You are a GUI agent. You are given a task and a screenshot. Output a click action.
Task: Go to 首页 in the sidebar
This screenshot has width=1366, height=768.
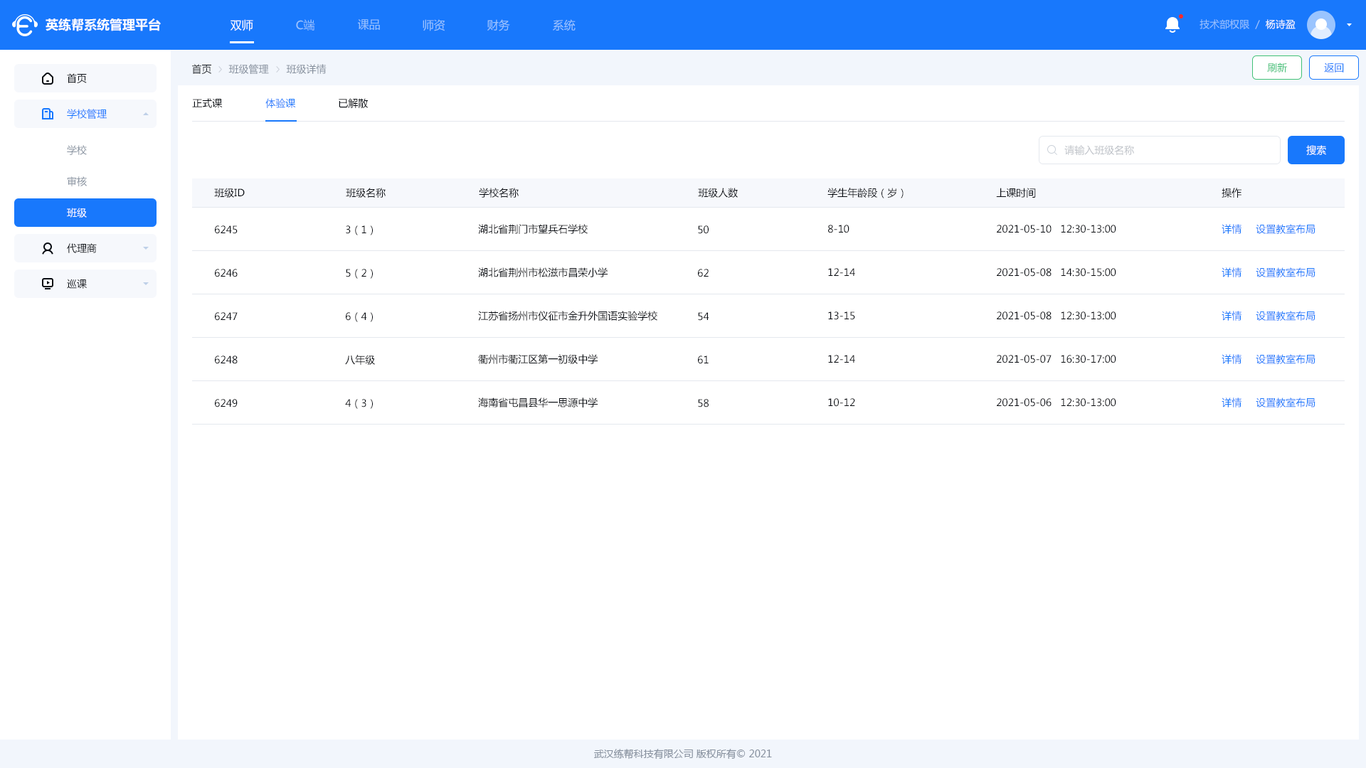click(85, 78)
